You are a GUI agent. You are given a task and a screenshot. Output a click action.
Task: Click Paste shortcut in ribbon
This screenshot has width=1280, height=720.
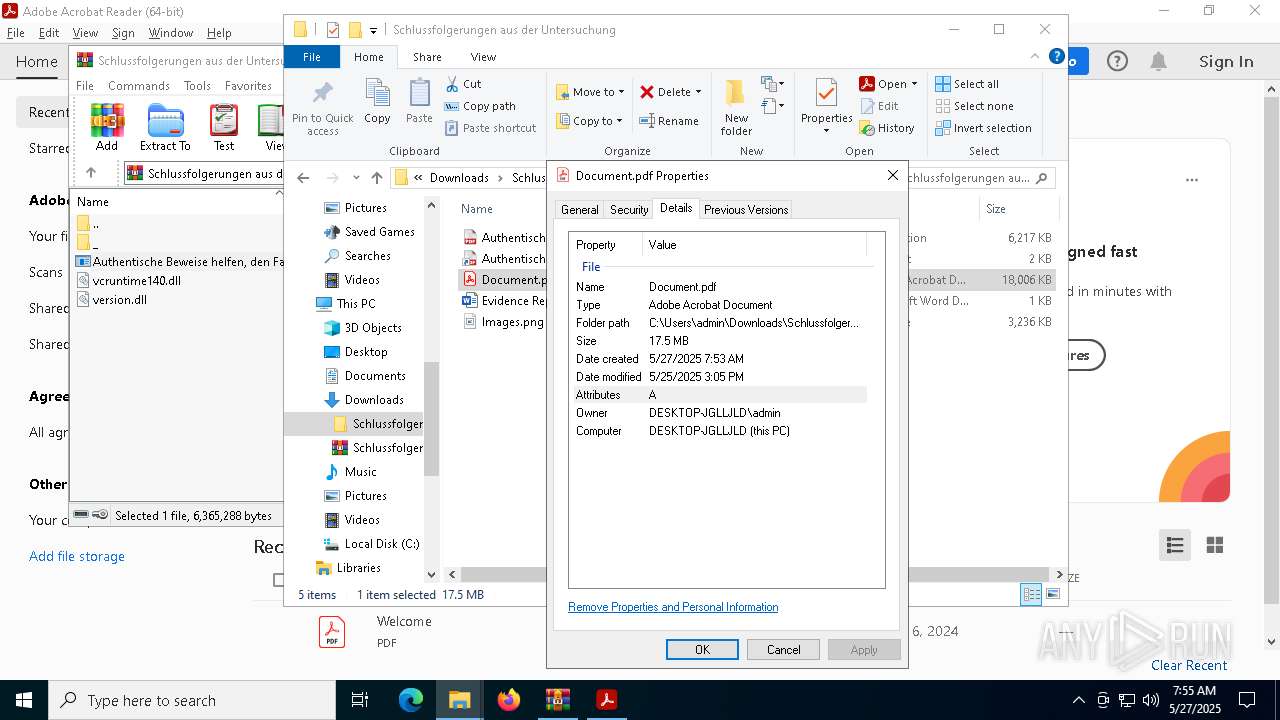click(490, 128)
